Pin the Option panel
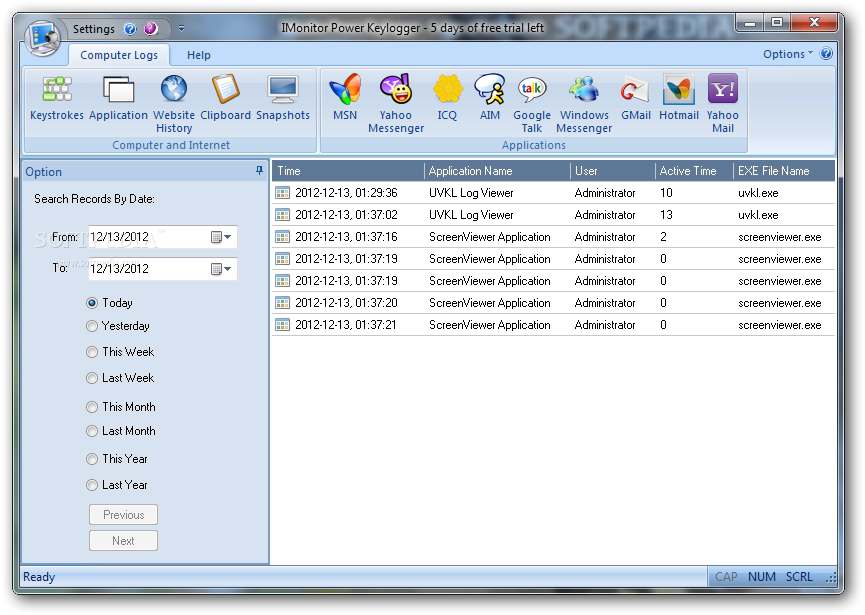The height and width of the screenshot is (615, 865). (259, 170)
